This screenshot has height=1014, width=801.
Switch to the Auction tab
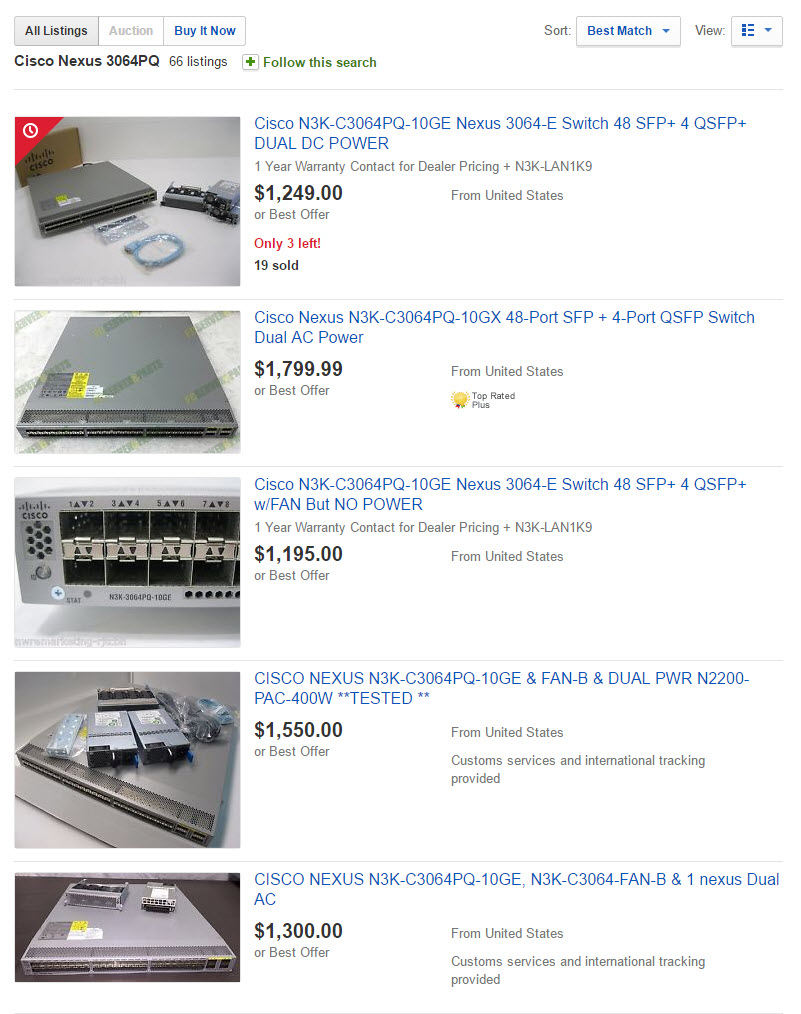(131, 31)
